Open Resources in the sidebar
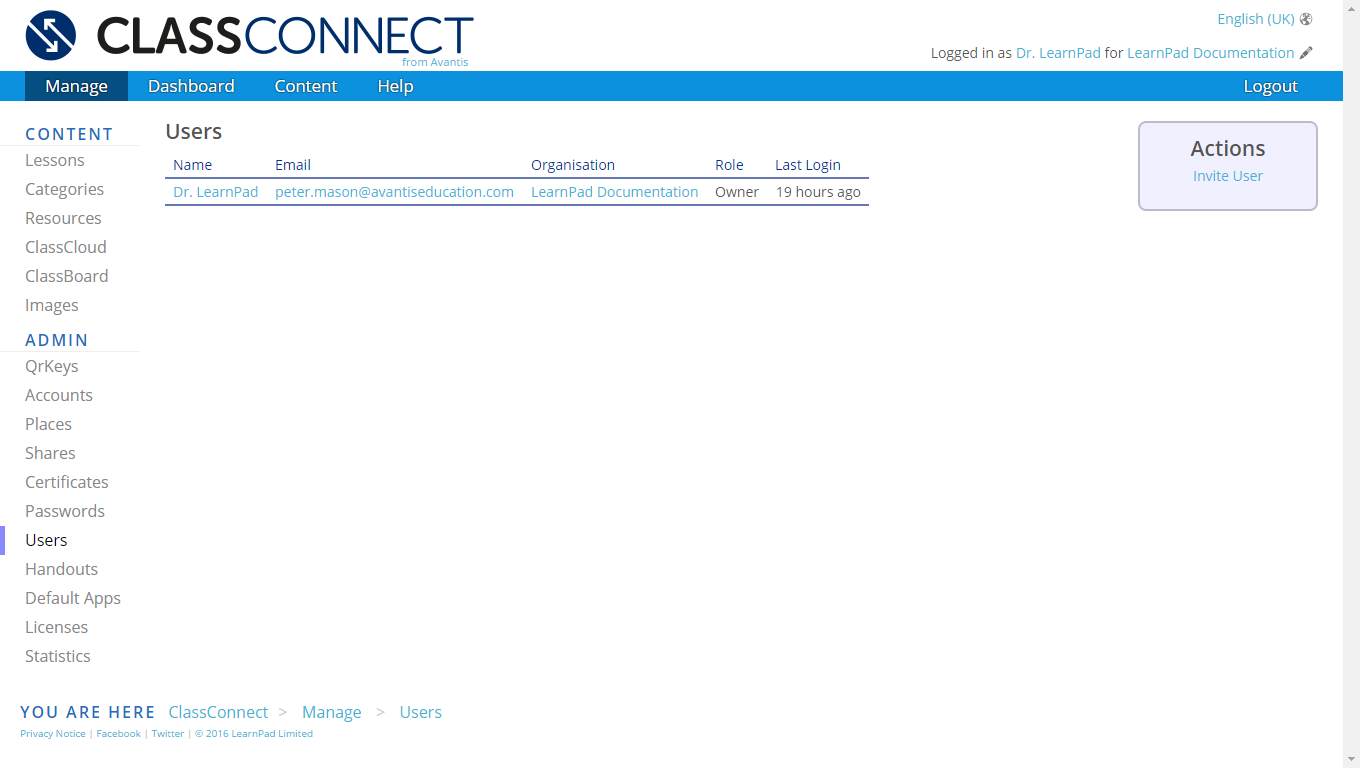 click(63, 218)
